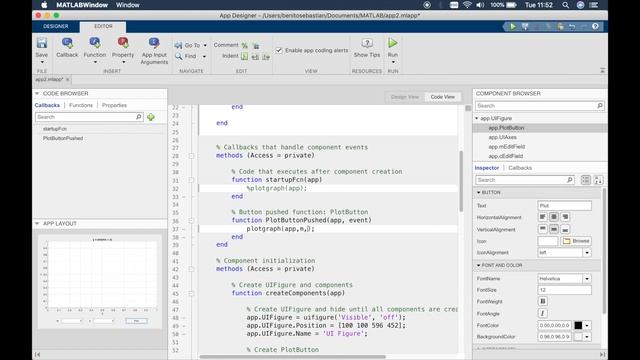Open the Properties tab in Code Browser

[x=114, y=105]
